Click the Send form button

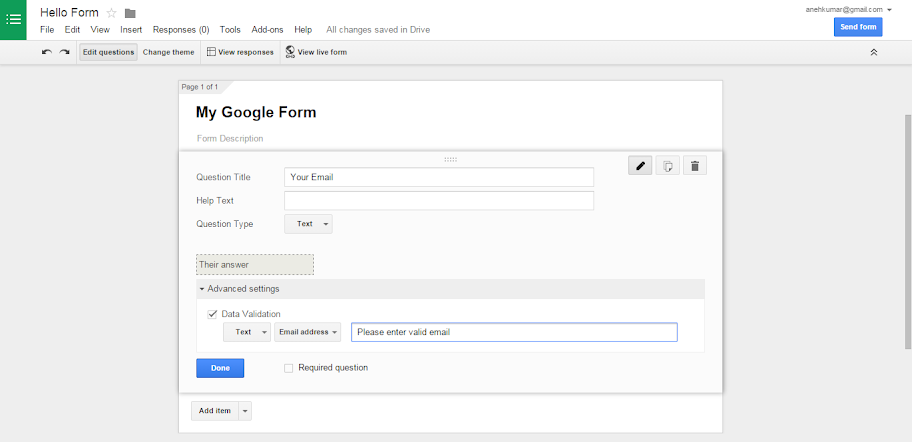click(x=858, y=27)
